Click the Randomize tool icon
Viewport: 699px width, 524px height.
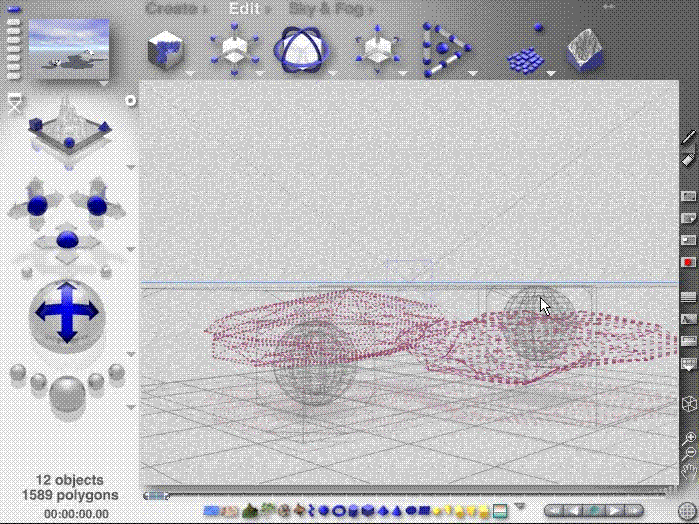coord(521,52)
